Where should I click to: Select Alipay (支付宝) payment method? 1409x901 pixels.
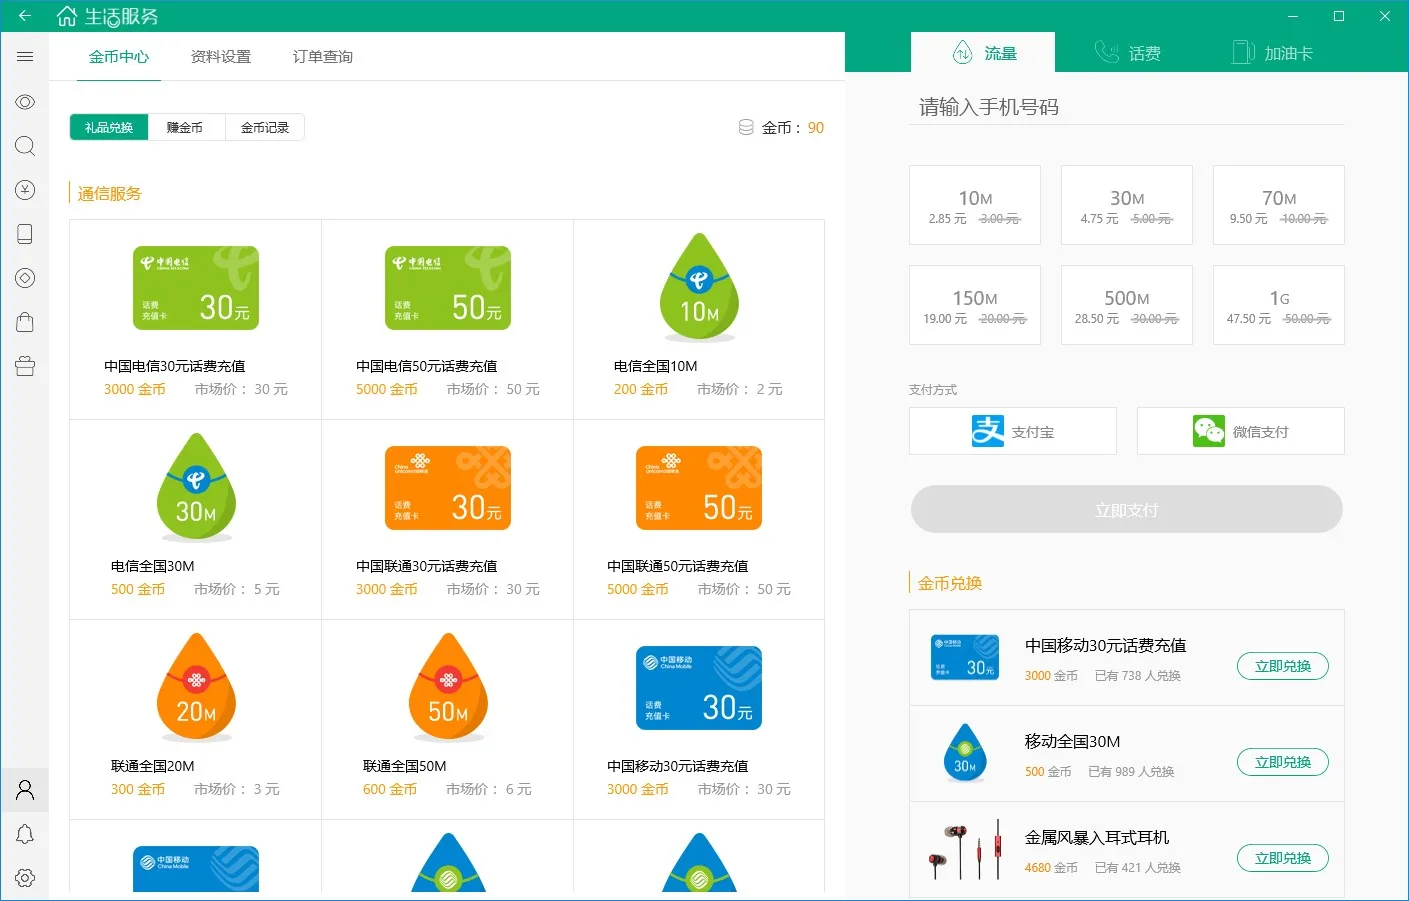click(x=1013, y=431)
